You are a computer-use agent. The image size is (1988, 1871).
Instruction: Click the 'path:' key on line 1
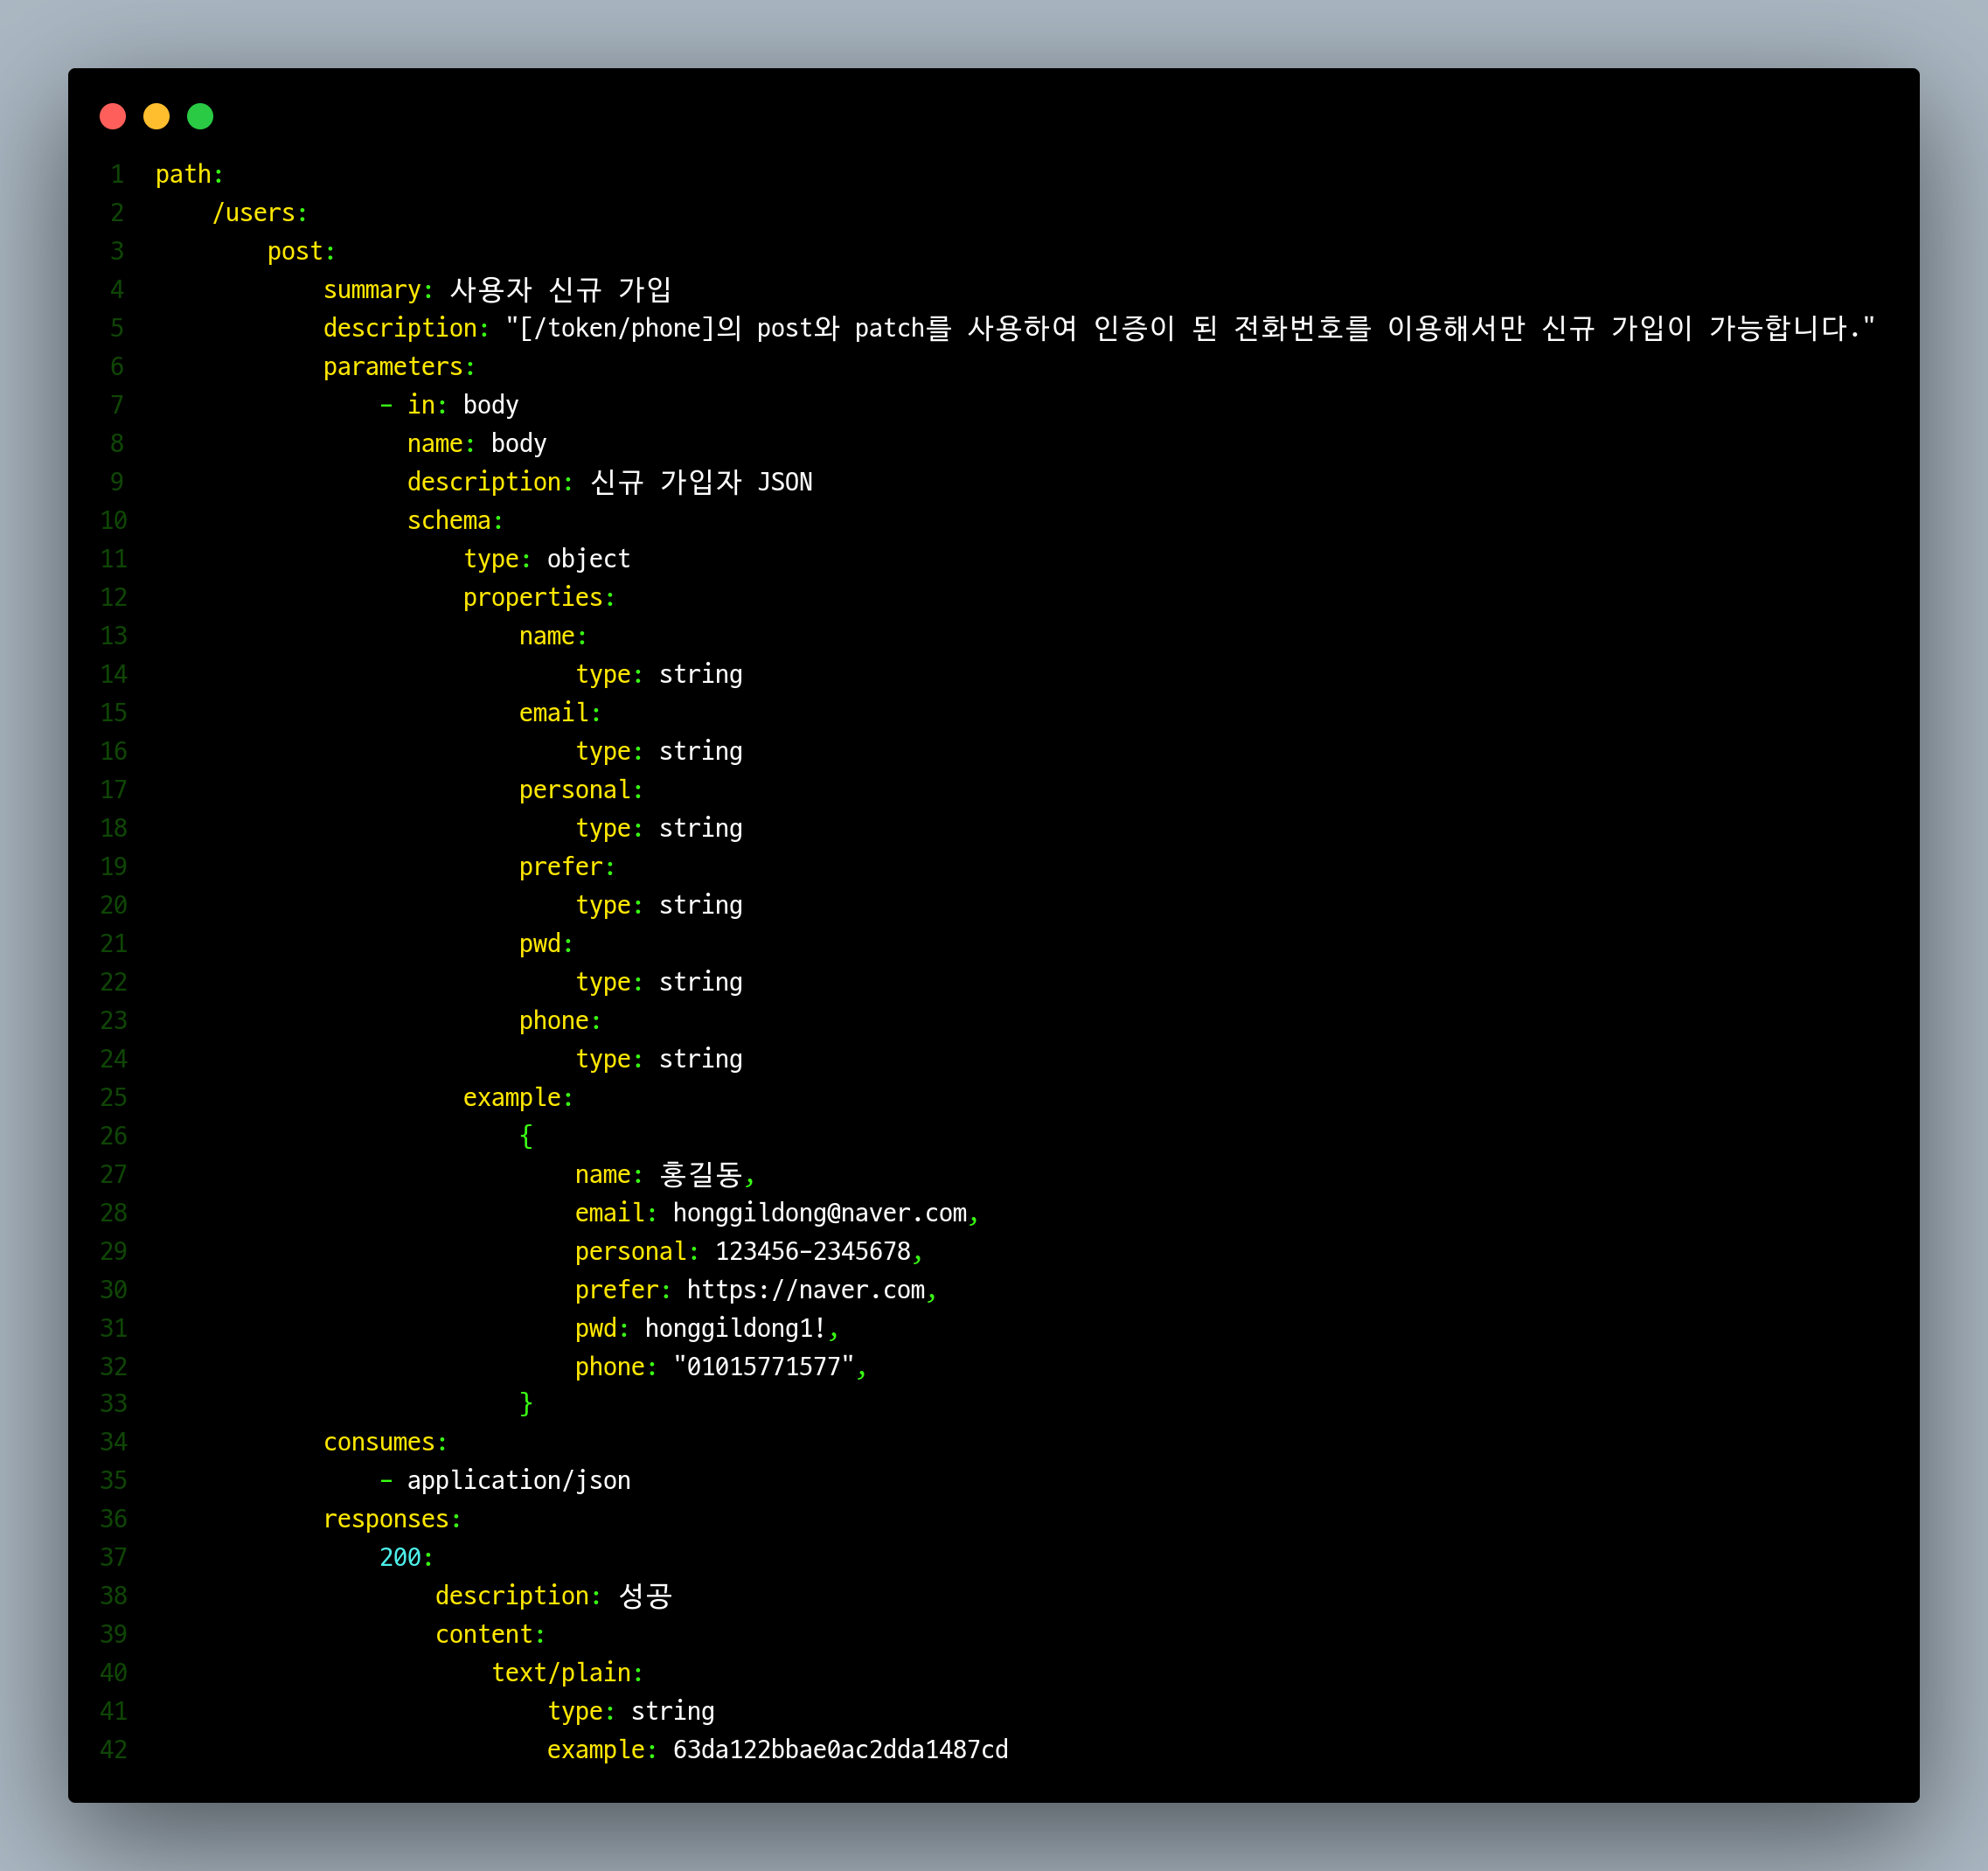point(189,175)
